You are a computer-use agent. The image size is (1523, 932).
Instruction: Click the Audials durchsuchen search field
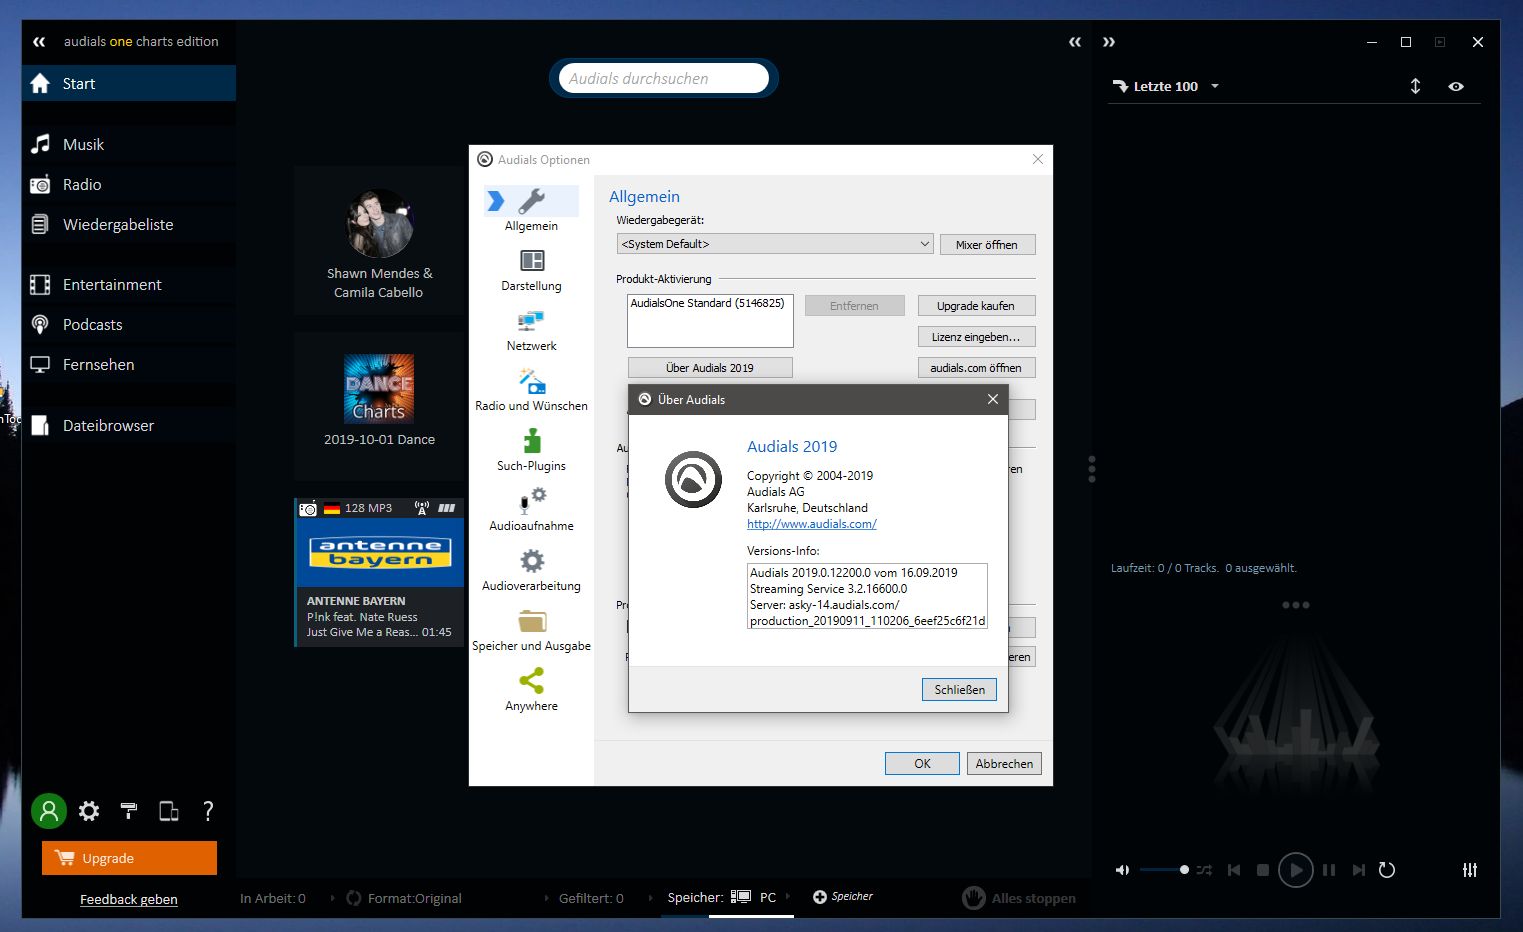coord(663,78)
